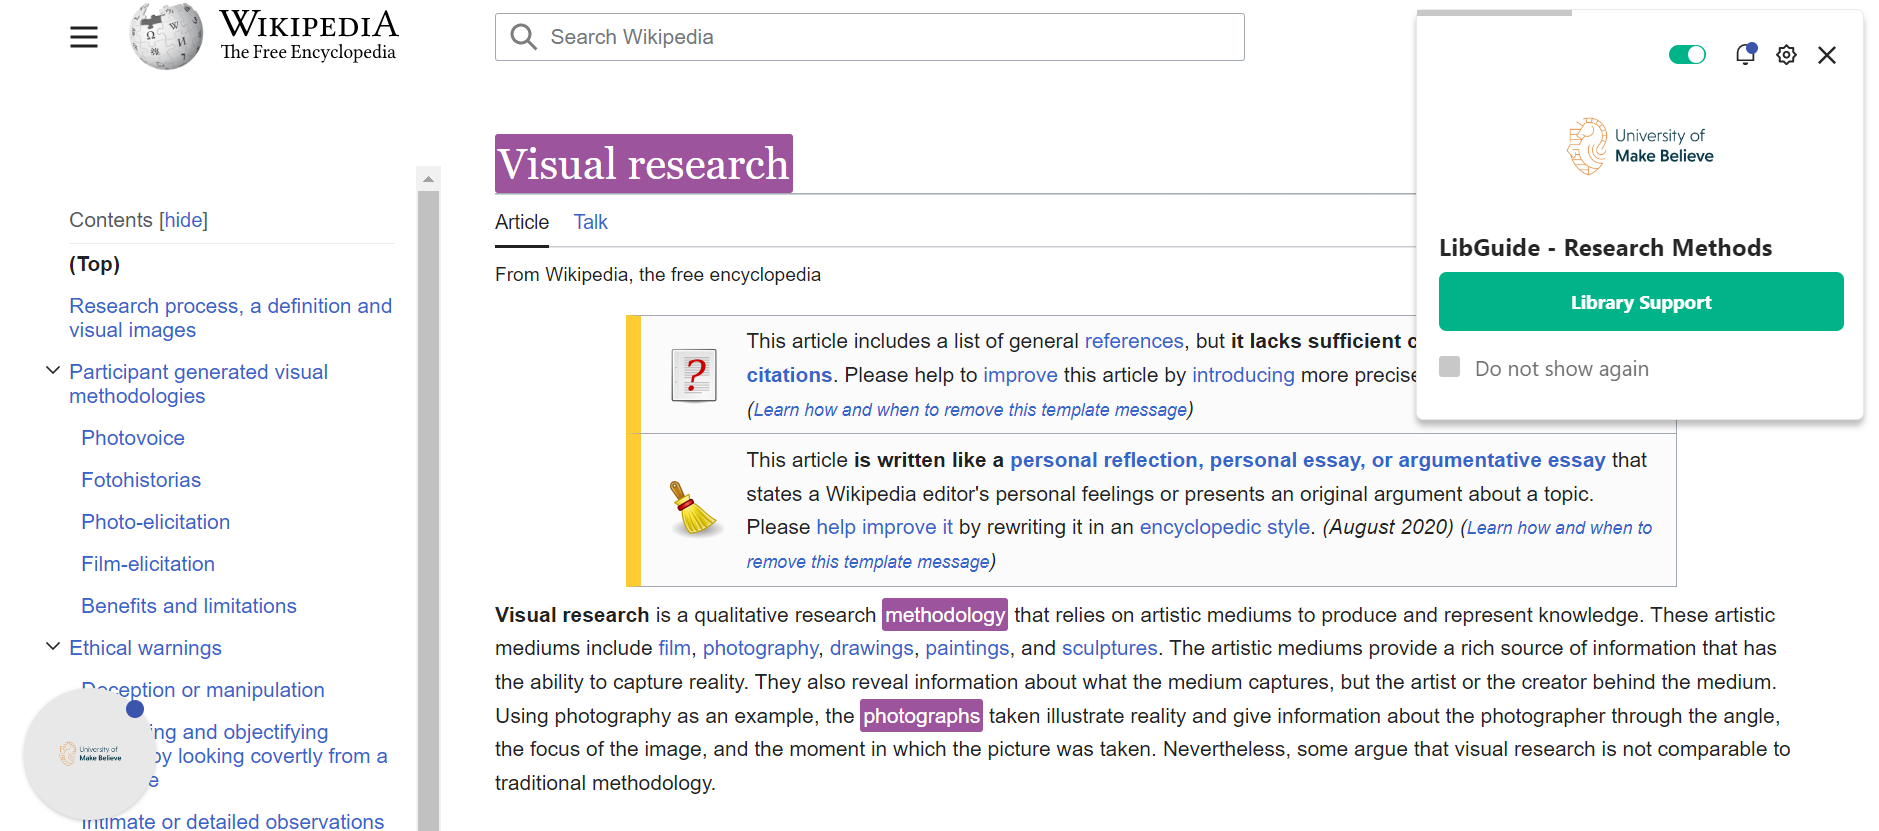Viewport: 1879px width, 831px height.
Task: Click first 'Learn how and when to remove' link
Action: 970,410
